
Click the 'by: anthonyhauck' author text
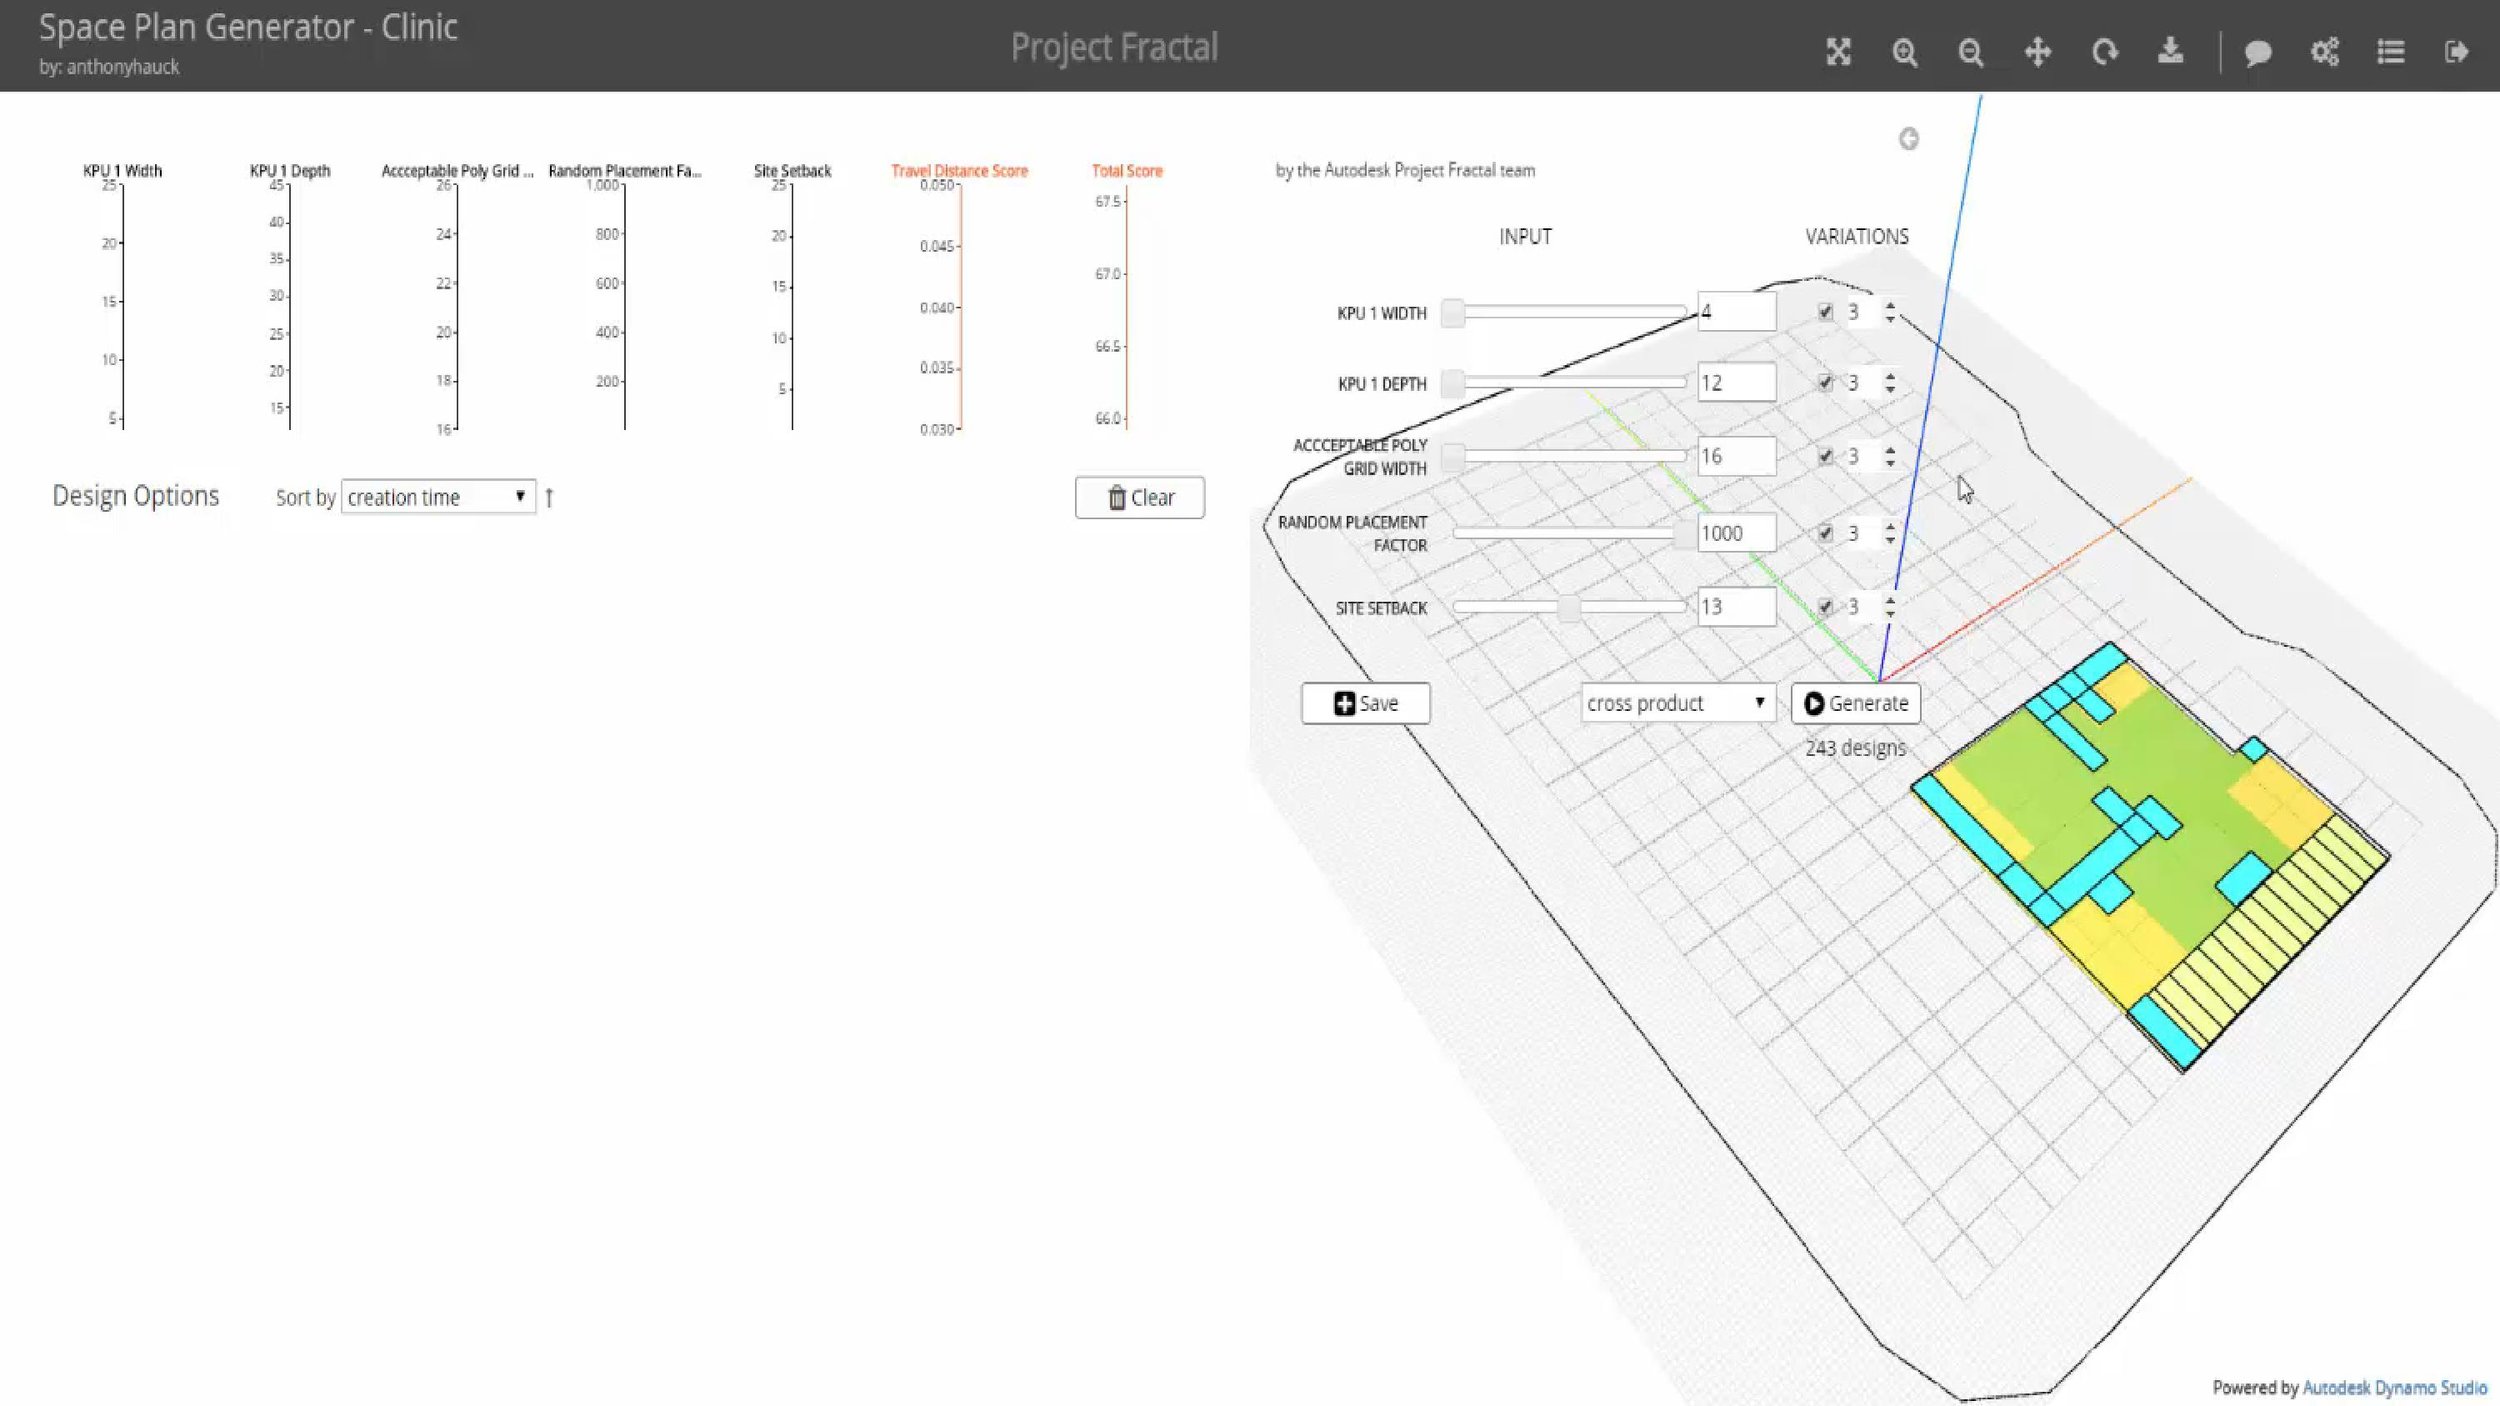[x=109, y=67]
